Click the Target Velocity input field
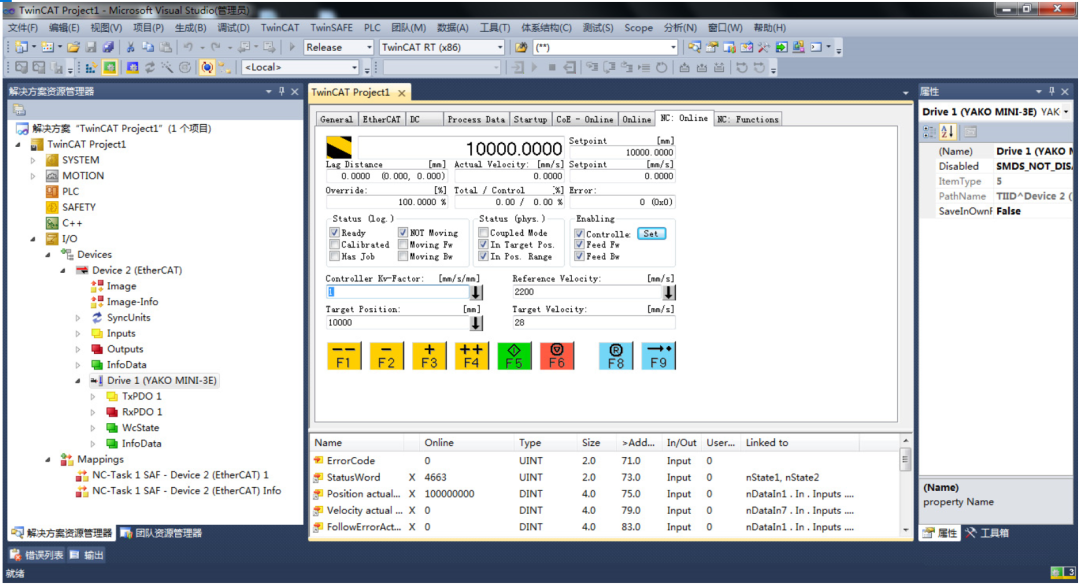Viewport: 1080px width, 585px height. 593,323
